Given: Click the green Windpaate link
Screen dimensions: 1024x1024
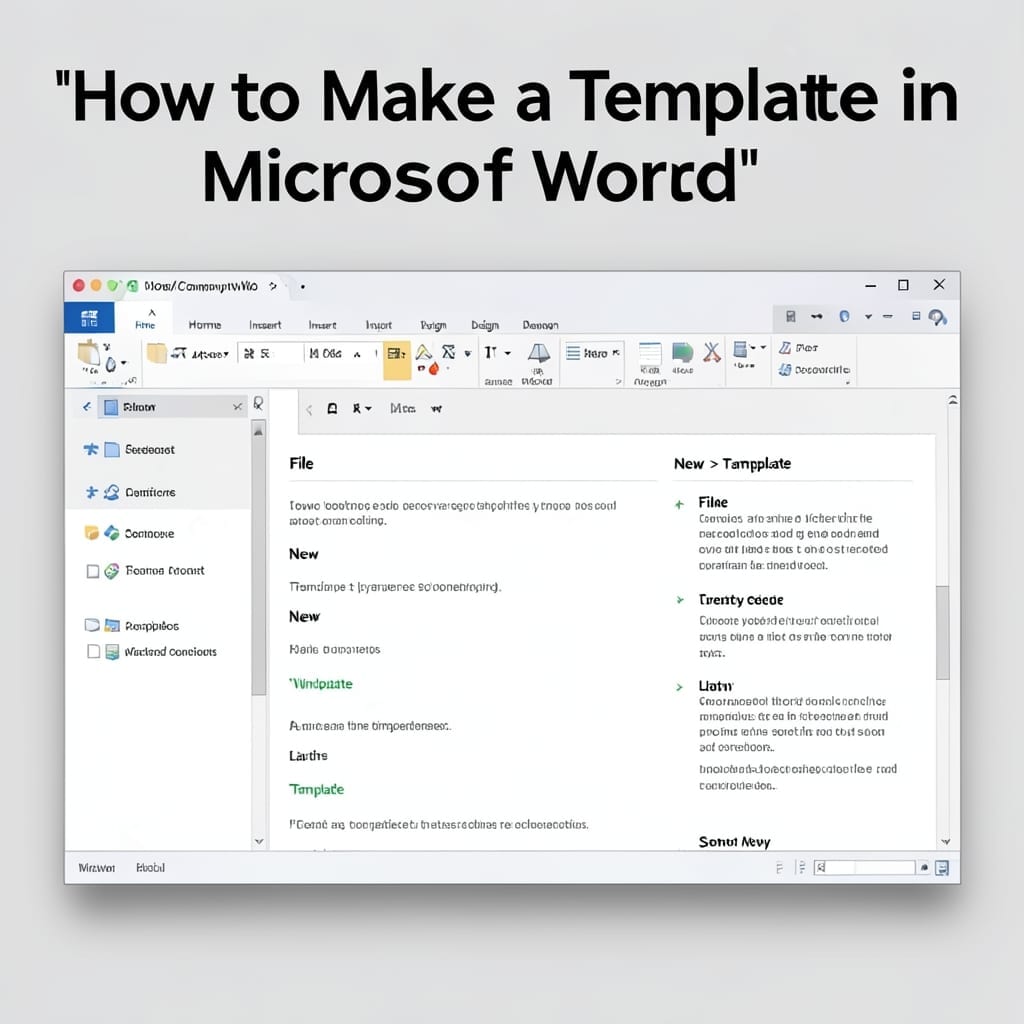Looking at the screenshot, I should (321, 684).
